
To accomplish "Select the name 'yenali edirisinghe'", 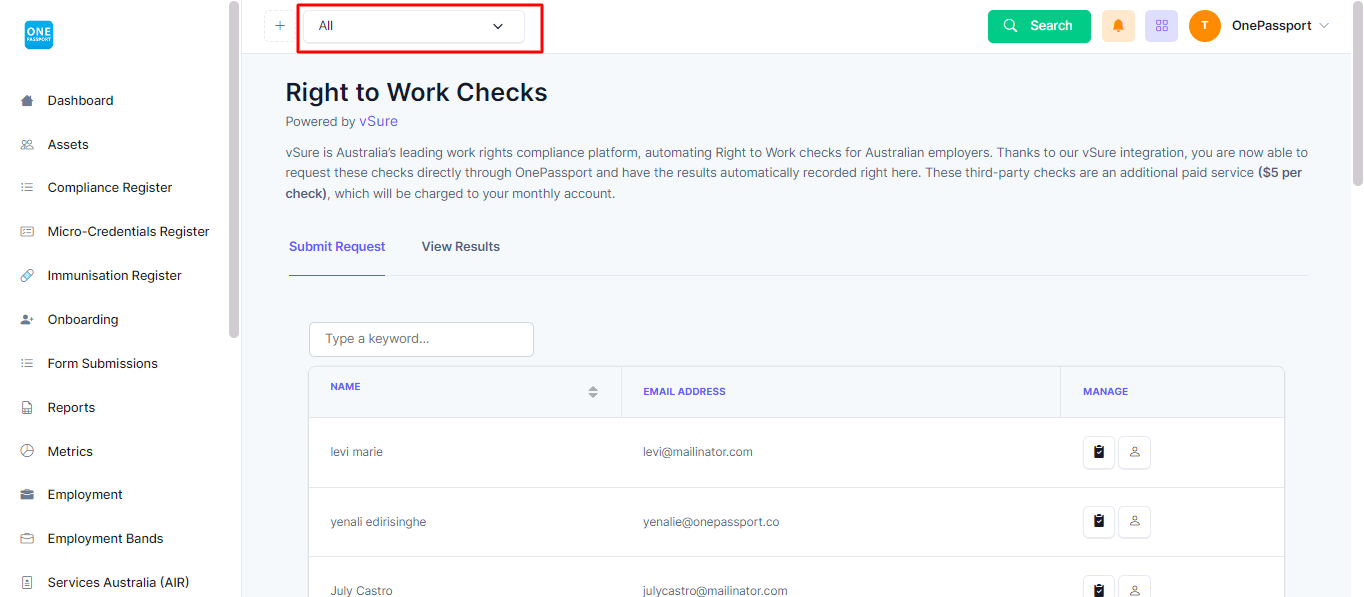I will pyautogui.click(x=378, y=522).
